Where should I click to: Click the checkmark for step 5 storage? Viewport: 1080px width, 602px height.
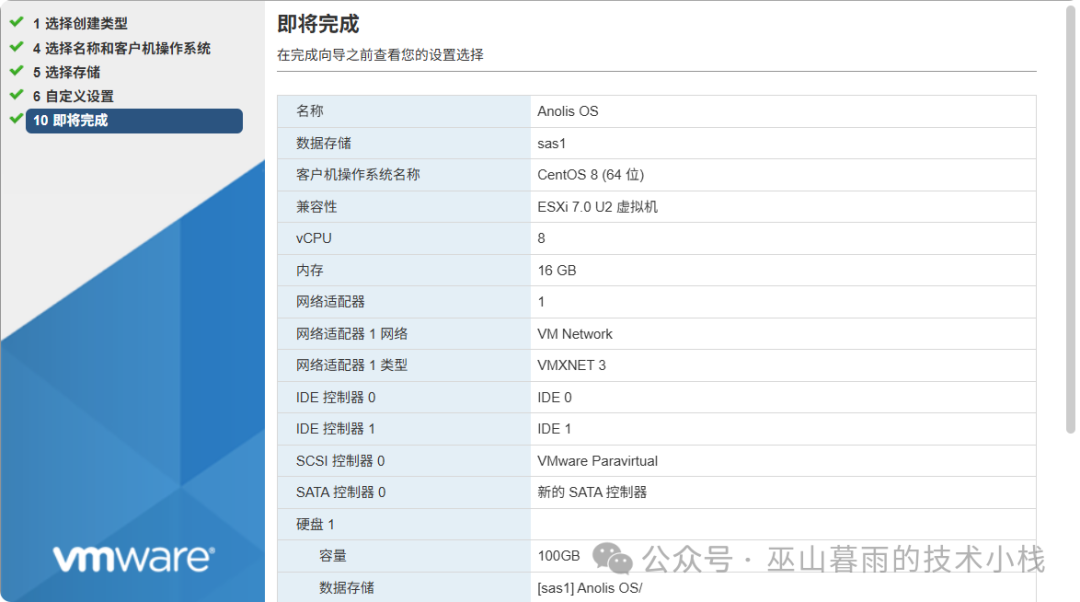(16, 71)
